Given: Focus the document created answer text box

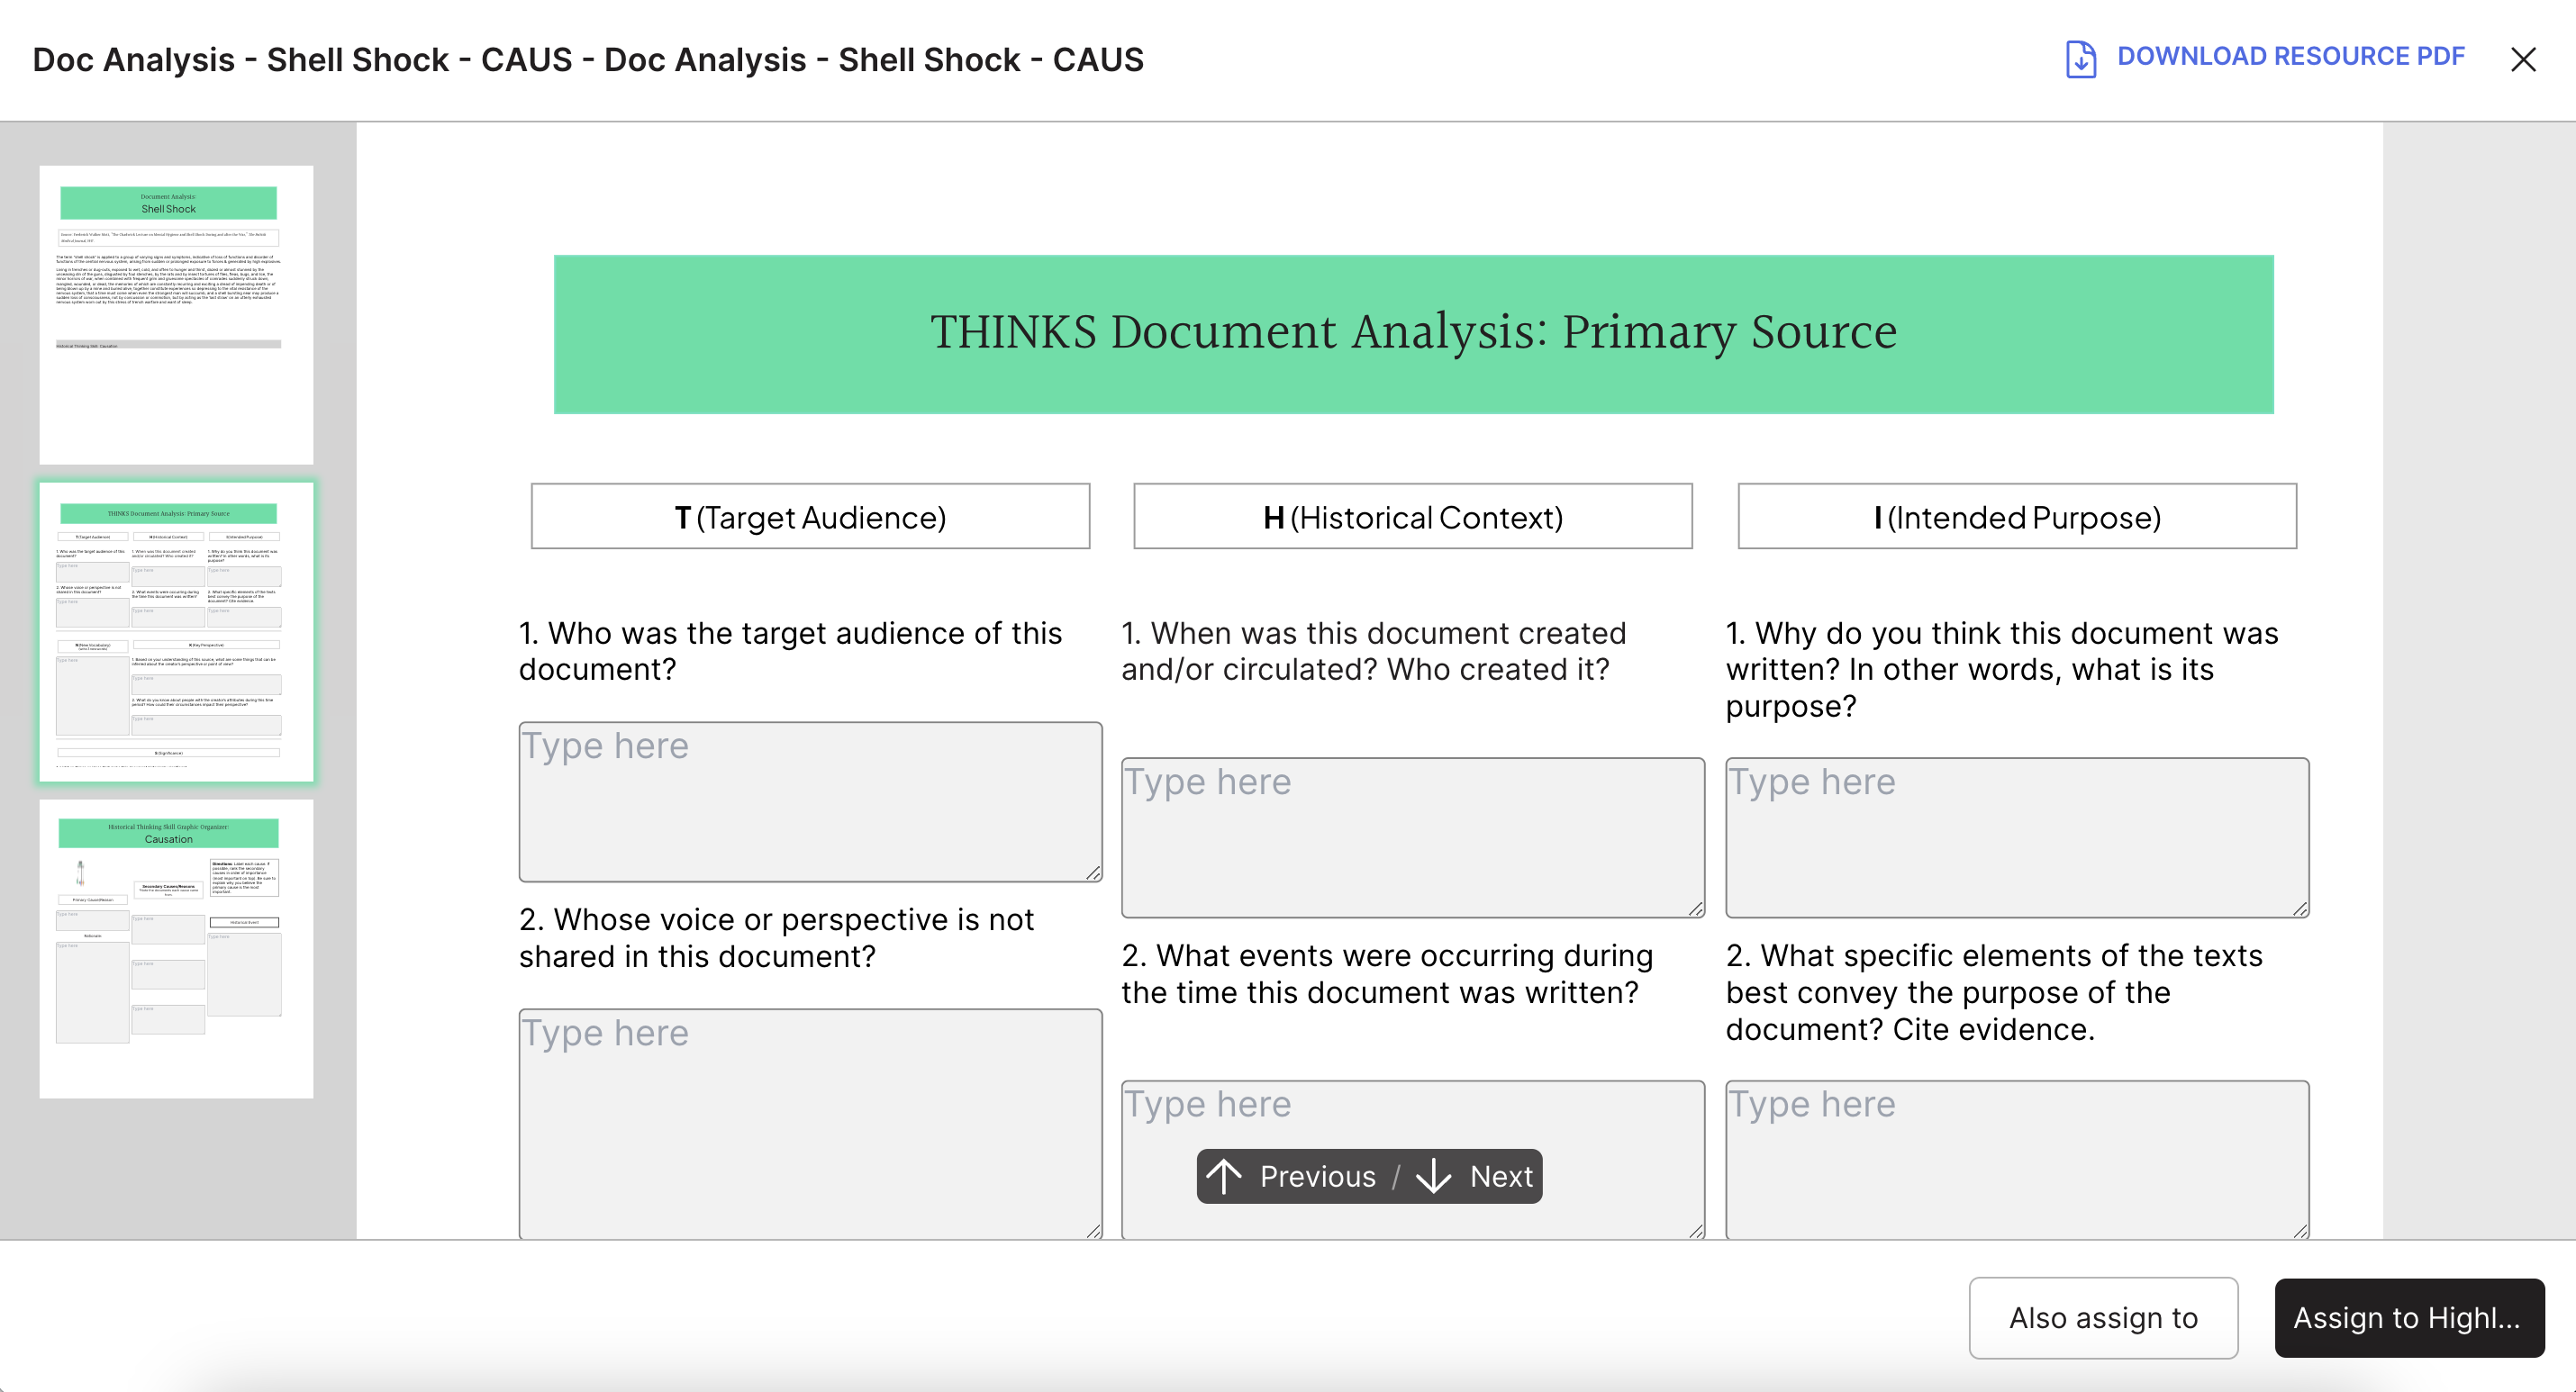Looking at the screenshot, I should [x=1412, y=837].
